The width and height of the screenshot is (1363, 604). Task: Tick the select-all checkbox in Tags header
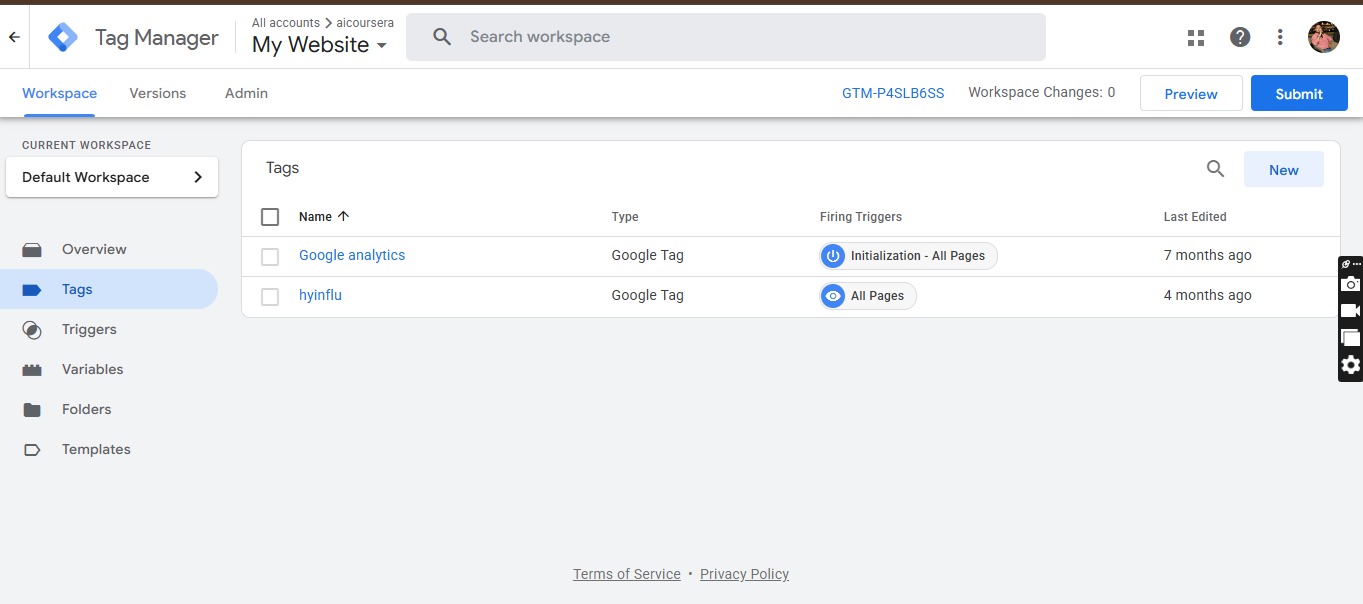270,217
